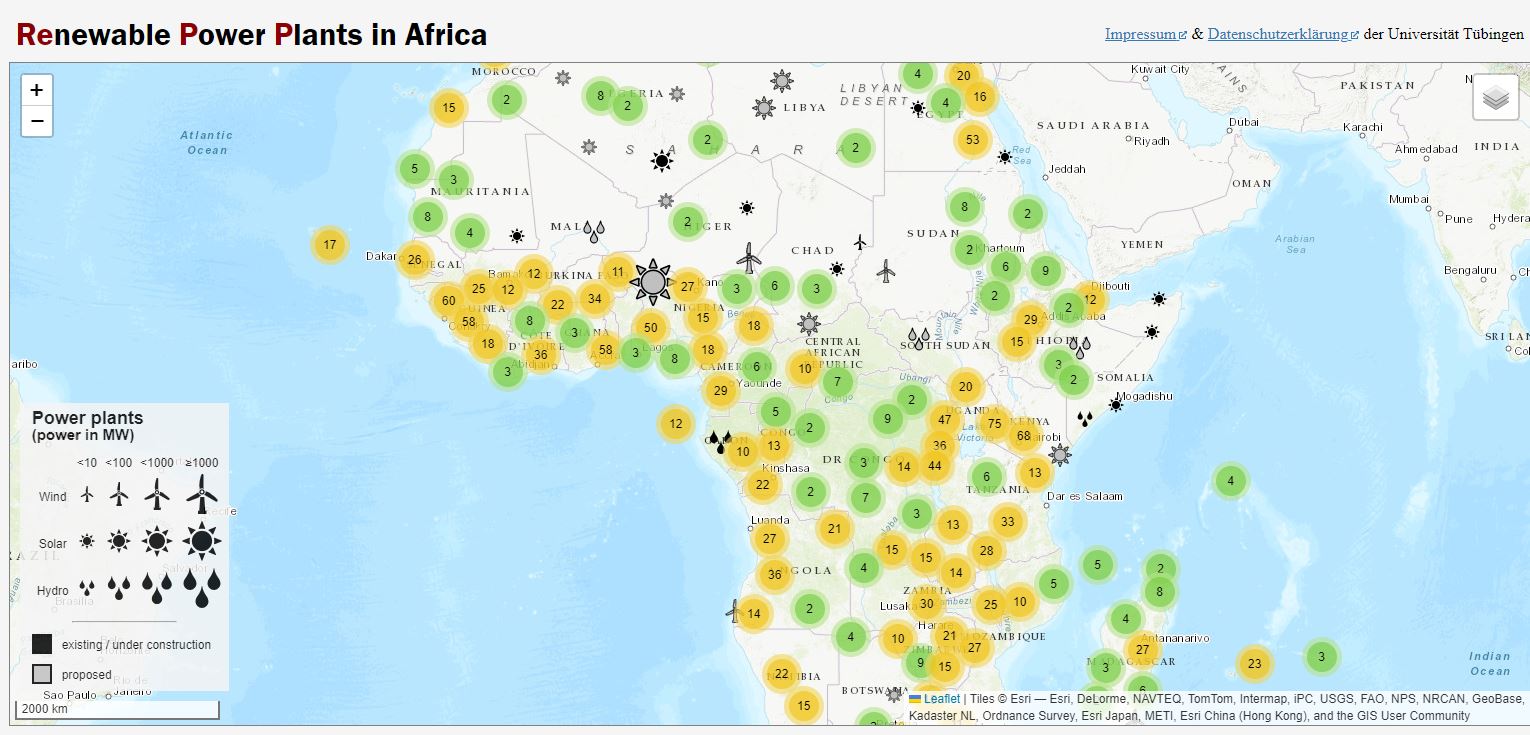Click the large proposed solar plant icon in Nigeria
The height and width of the screenshot is (735, 1530).
652,283
